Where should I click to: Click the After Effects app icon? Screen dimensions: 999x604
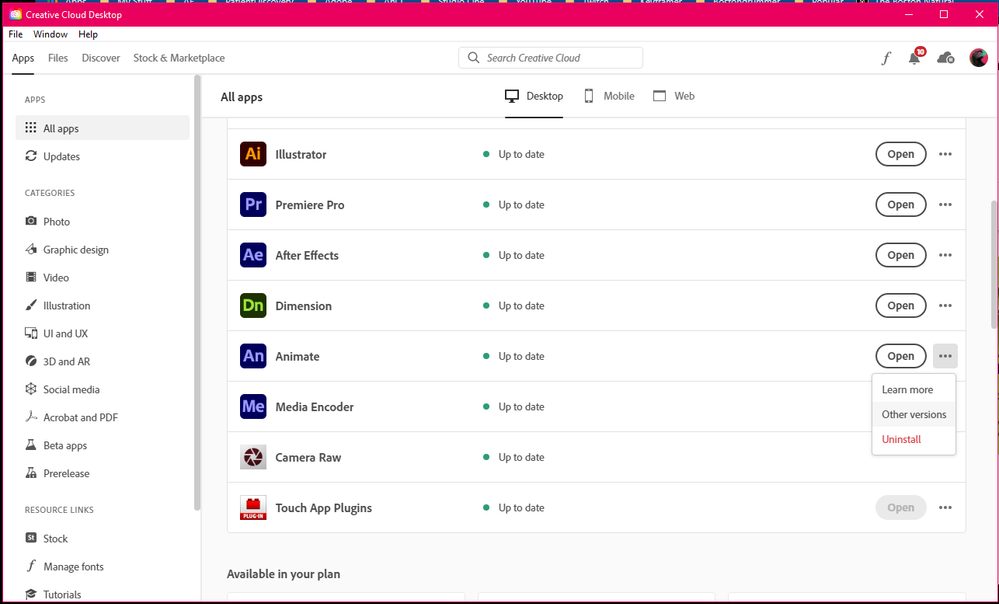tap(253, 255)
